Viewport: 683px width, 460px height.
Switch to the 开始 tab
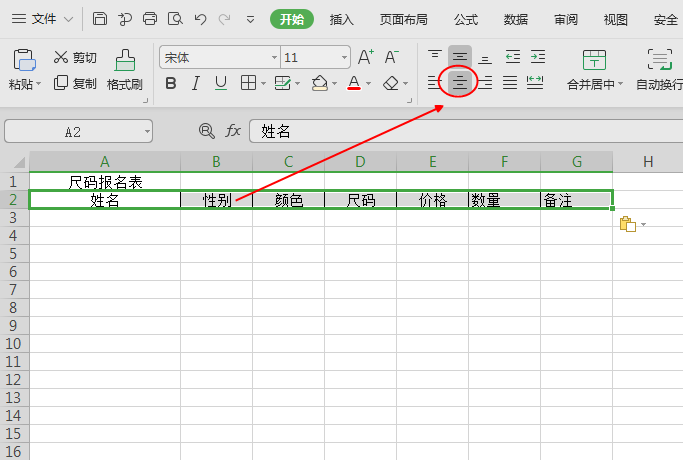coord(292,19)
